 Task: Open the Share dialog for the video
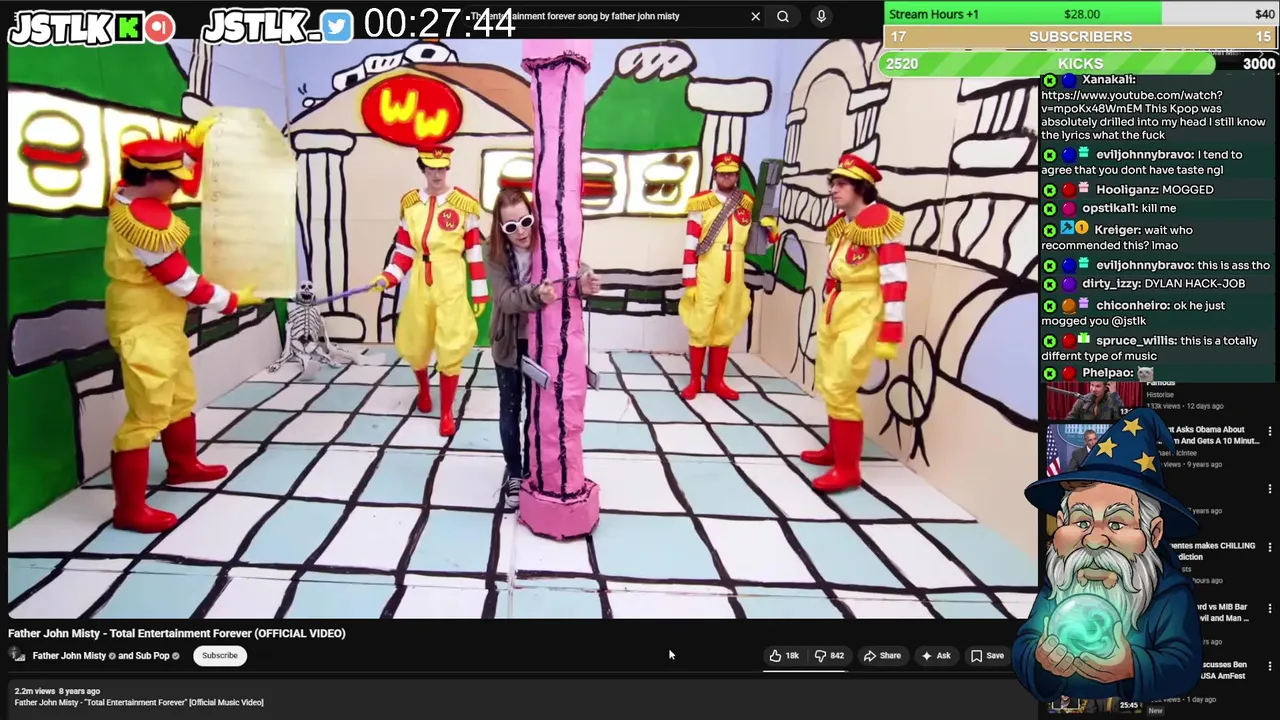coord(882,656)
